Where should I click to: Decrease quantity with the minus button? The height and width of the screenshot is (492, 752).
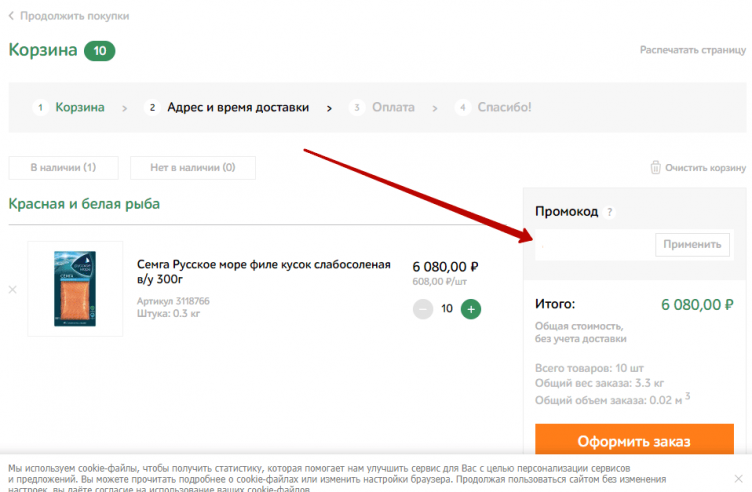[423, 308]
